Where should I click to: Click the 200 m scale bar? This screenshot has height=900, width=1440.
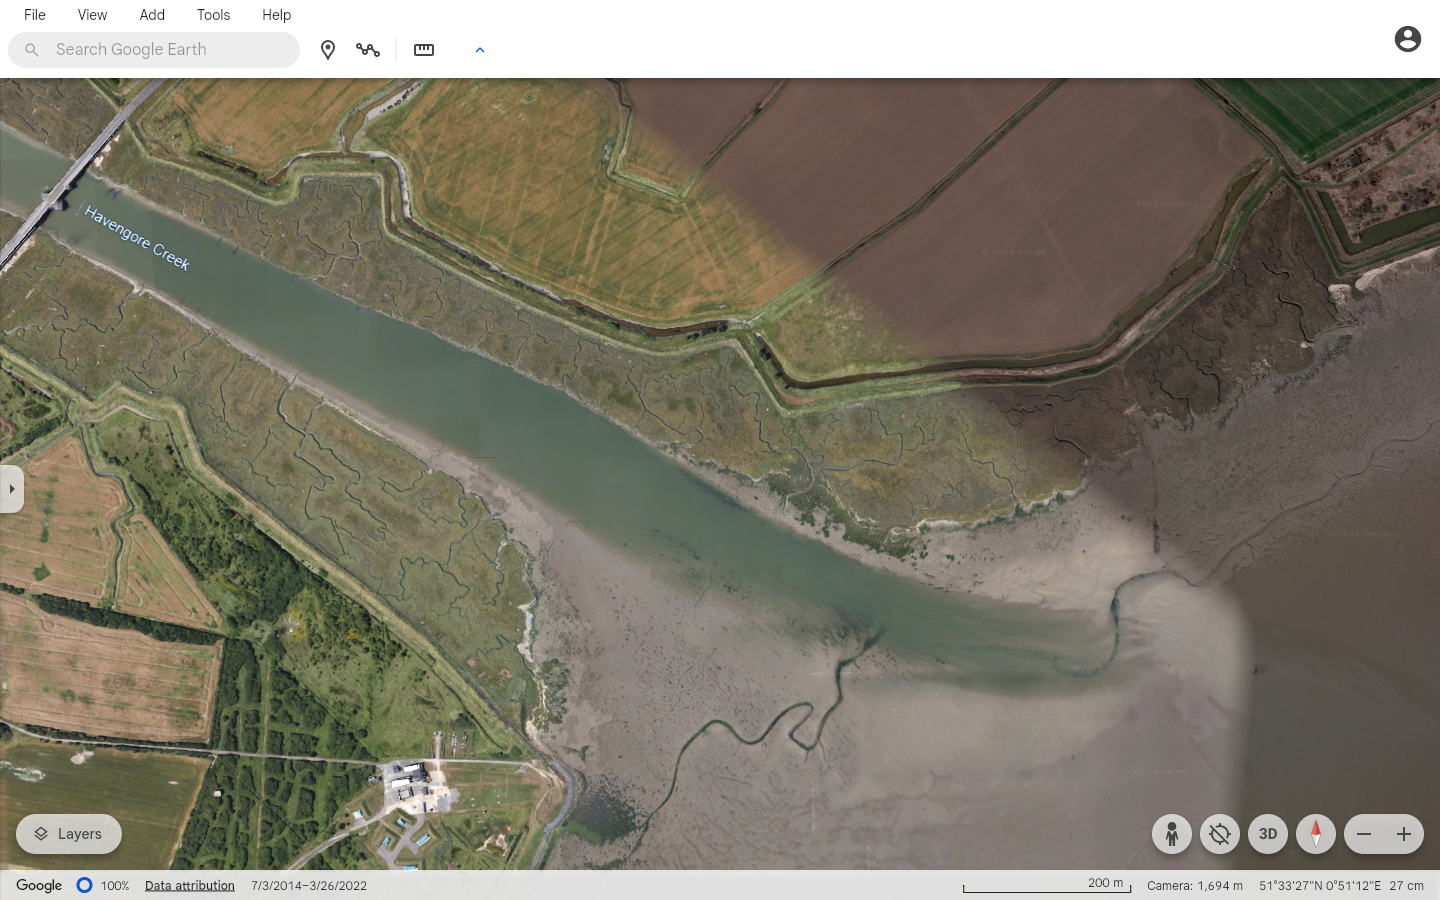click(x=1047, y=885)
